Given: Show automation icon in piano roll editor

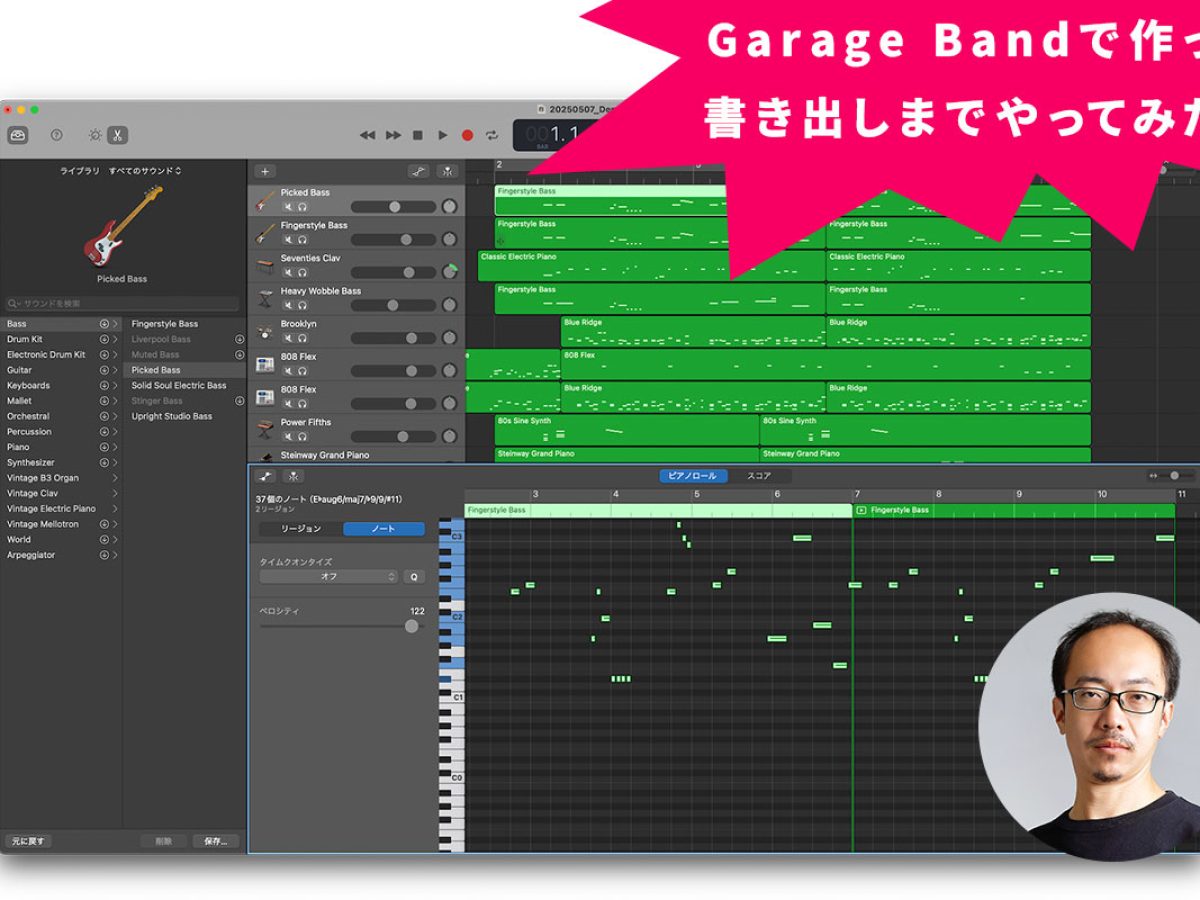Looking at the screenshot, I should pyautogui.click(x=266, y=476).
